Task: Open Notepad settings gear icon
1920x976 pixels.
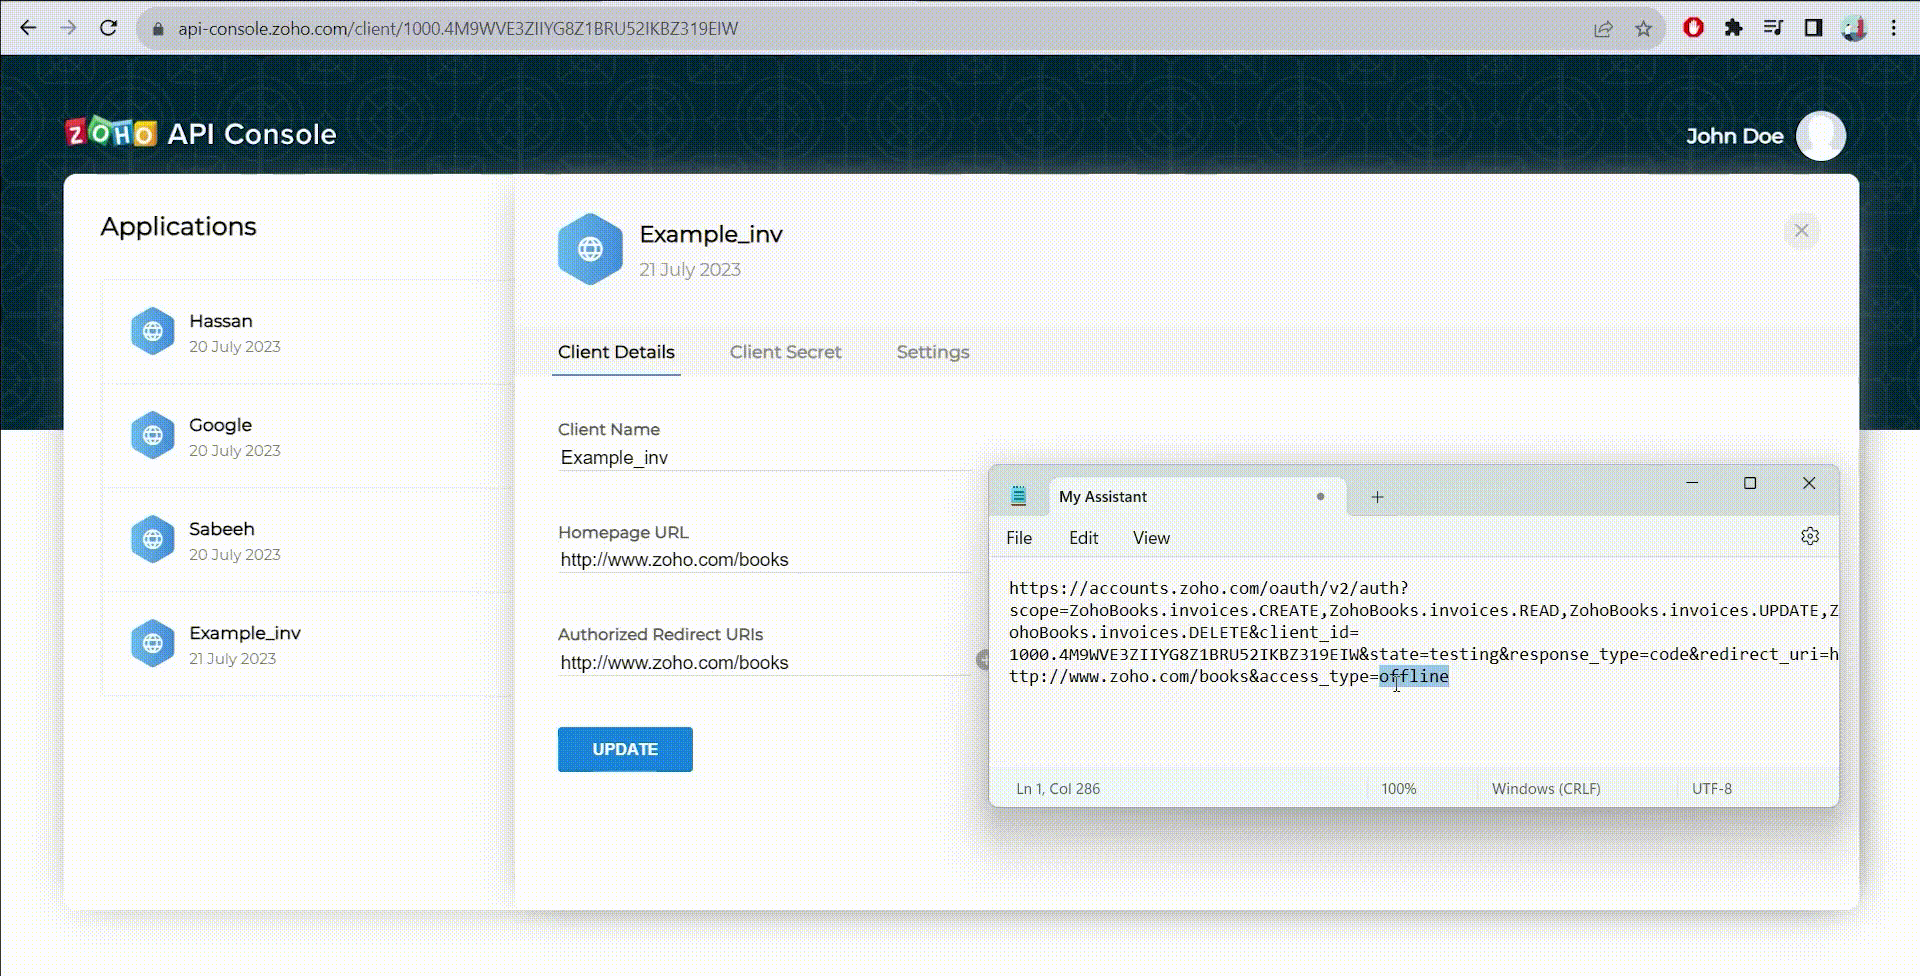Action: 1809,537
